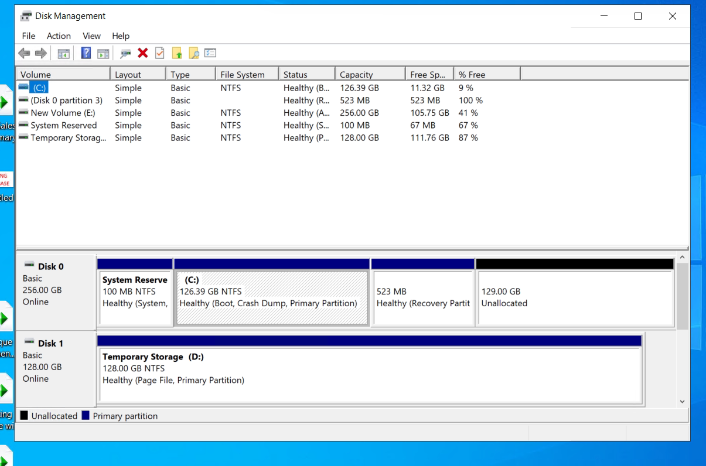706x466 pixels.
Task: Minimize the Disk Management window
Action: point(604,16)
